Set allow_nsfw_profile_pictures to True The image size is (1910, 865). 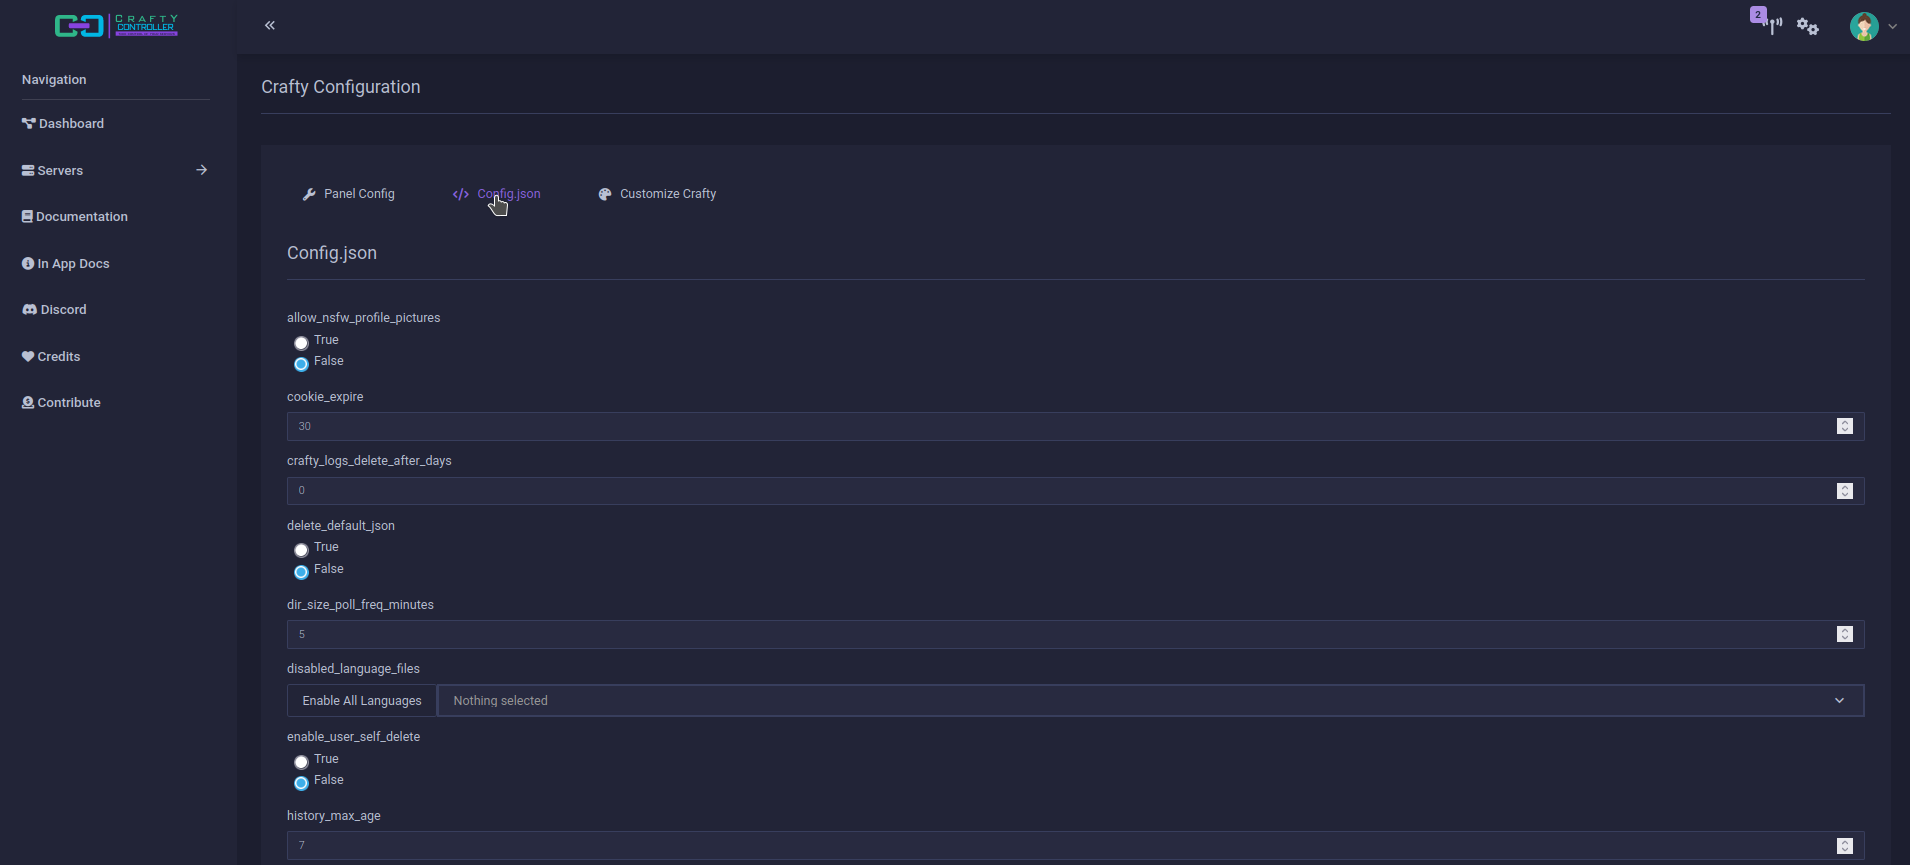point(301,343)
